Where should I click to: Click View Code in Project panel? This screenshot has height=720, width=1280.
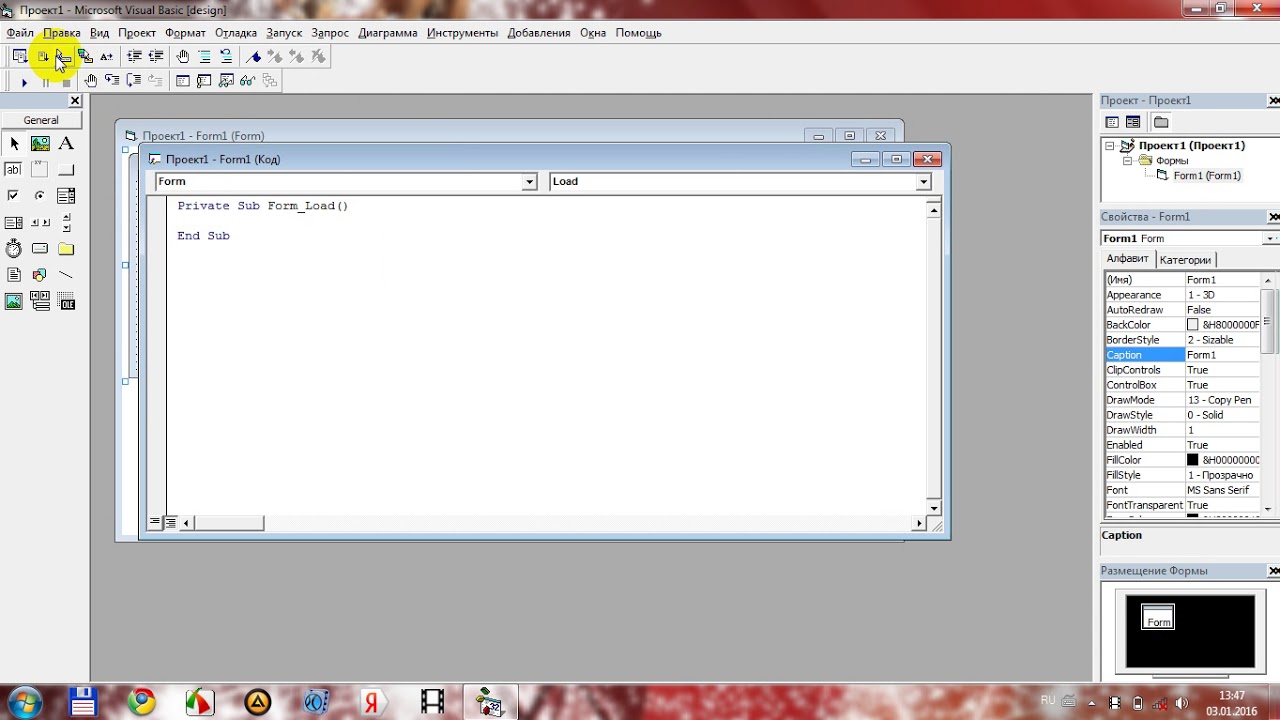pyautogui.click(x=1112, y=122)
